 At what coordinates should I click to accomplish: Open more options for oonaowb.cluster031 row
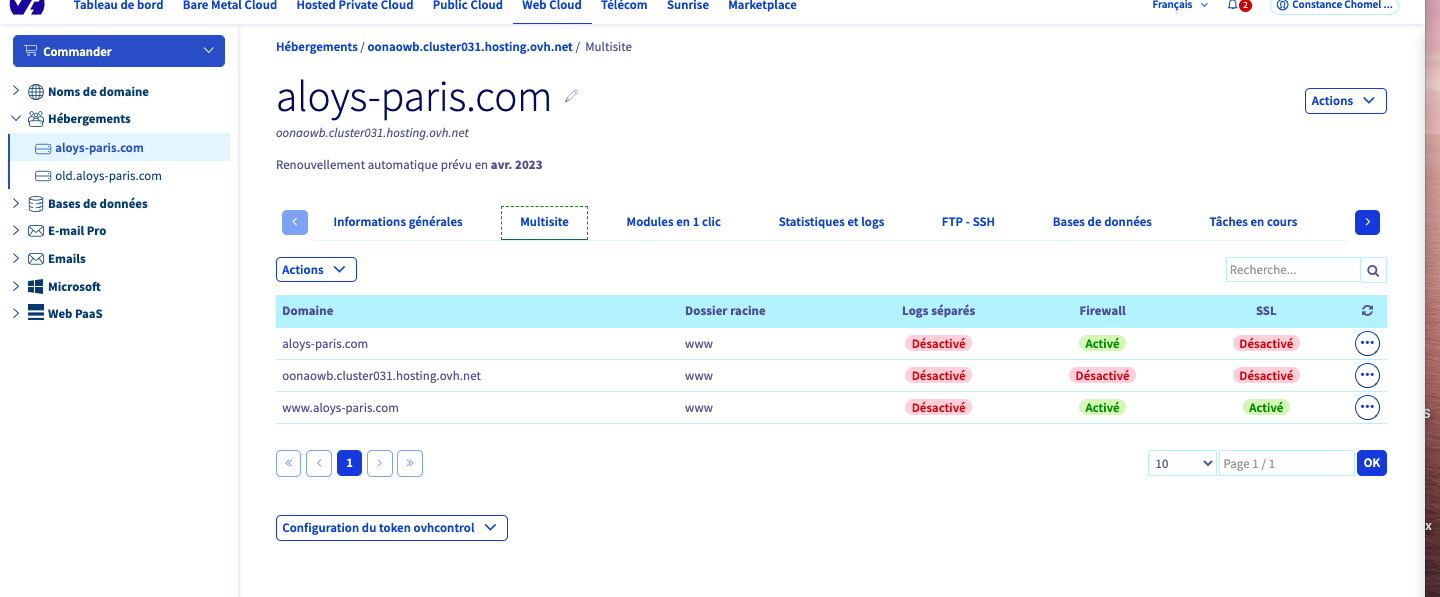point(1367,376)
